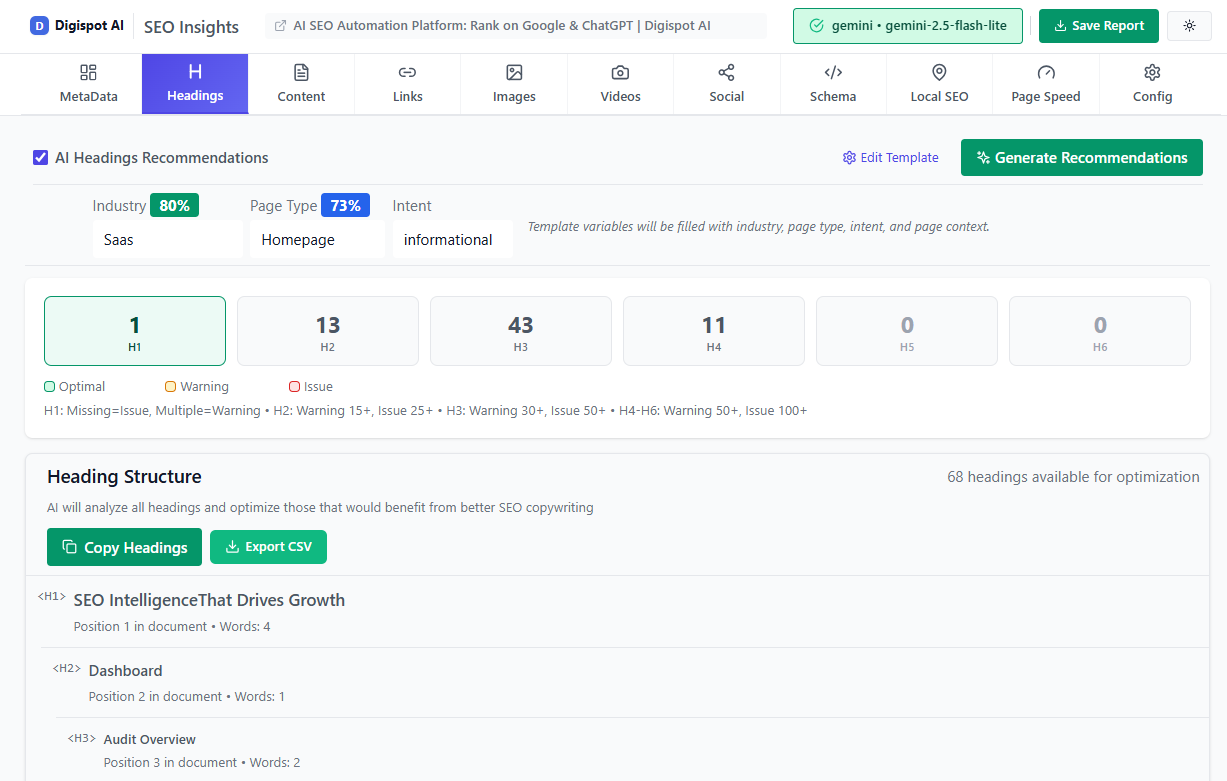This screenshot has height=781, width=1227.
Task: Click the gemini-2.5-flash-lite model badge
Action: 908,26
